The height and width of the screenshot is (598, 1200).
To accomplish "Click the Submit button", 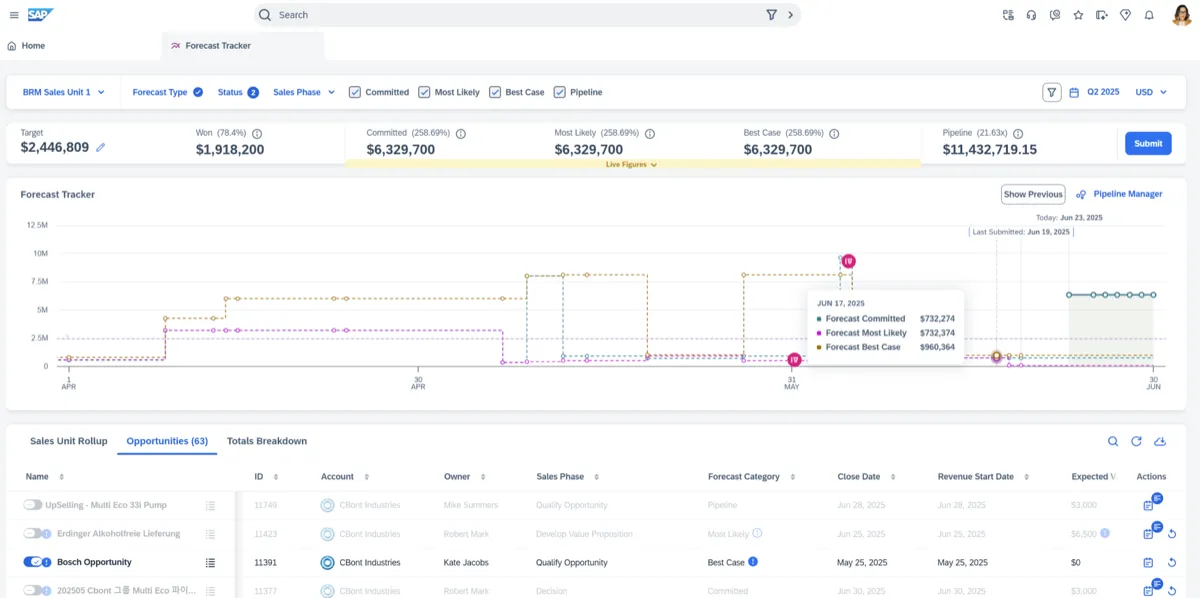I will [x=1147, y=143].
